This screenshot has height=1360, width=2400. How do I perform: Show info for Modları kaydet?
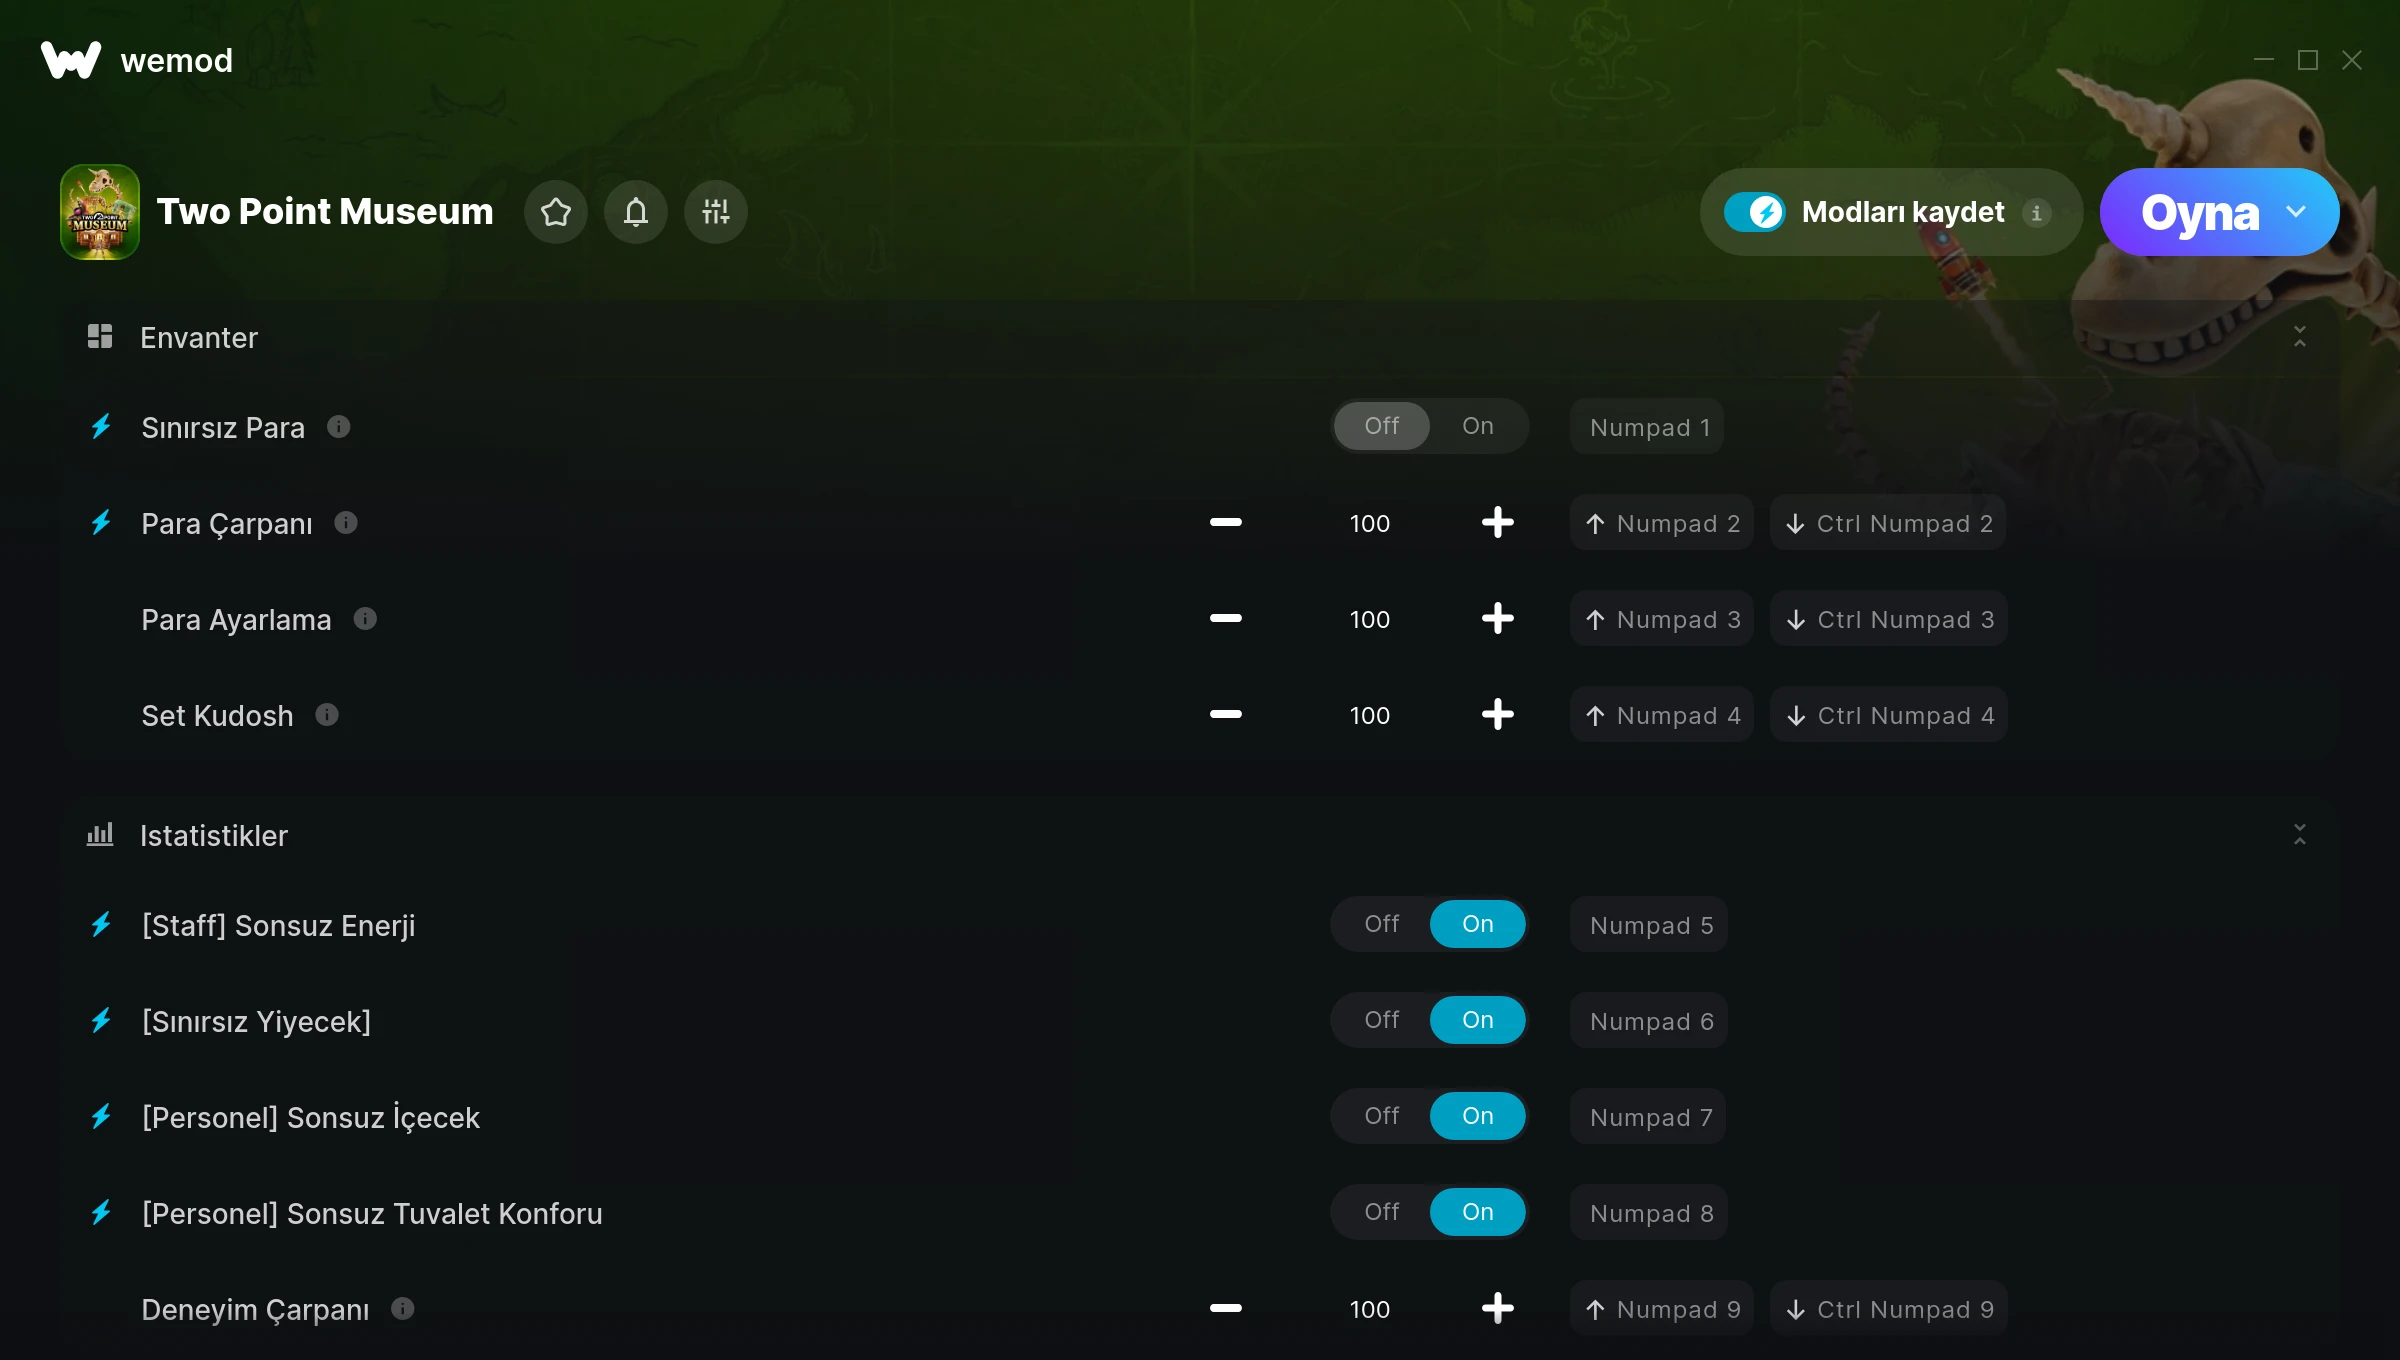click(x=2036, y=212)
